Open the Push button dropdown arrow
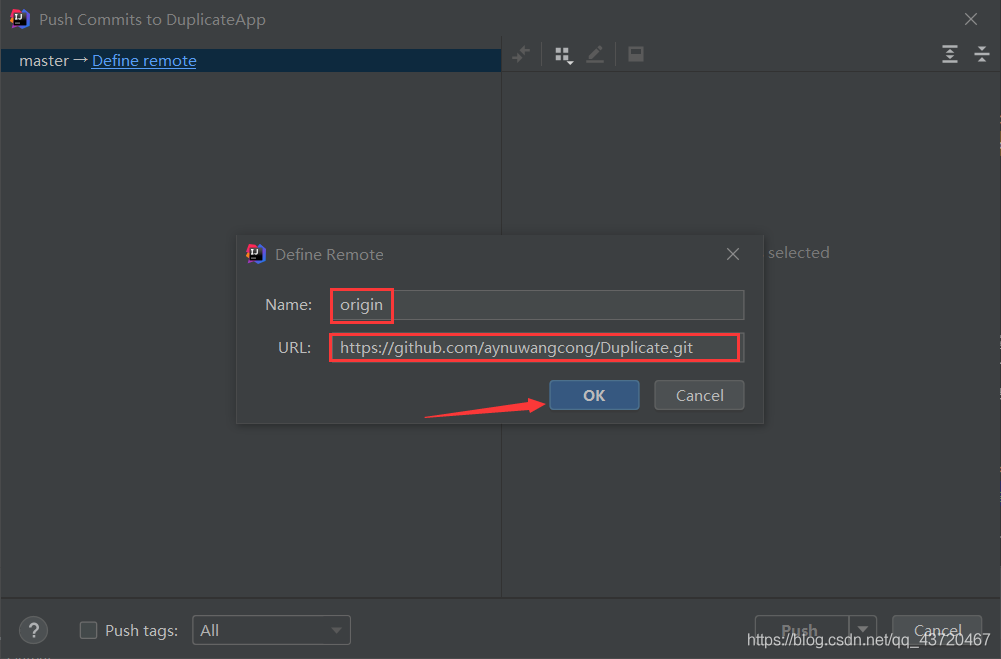Image resolution: width=1001 pixels, height=659 pixels. pyautogui.click(x=862, y=630)
